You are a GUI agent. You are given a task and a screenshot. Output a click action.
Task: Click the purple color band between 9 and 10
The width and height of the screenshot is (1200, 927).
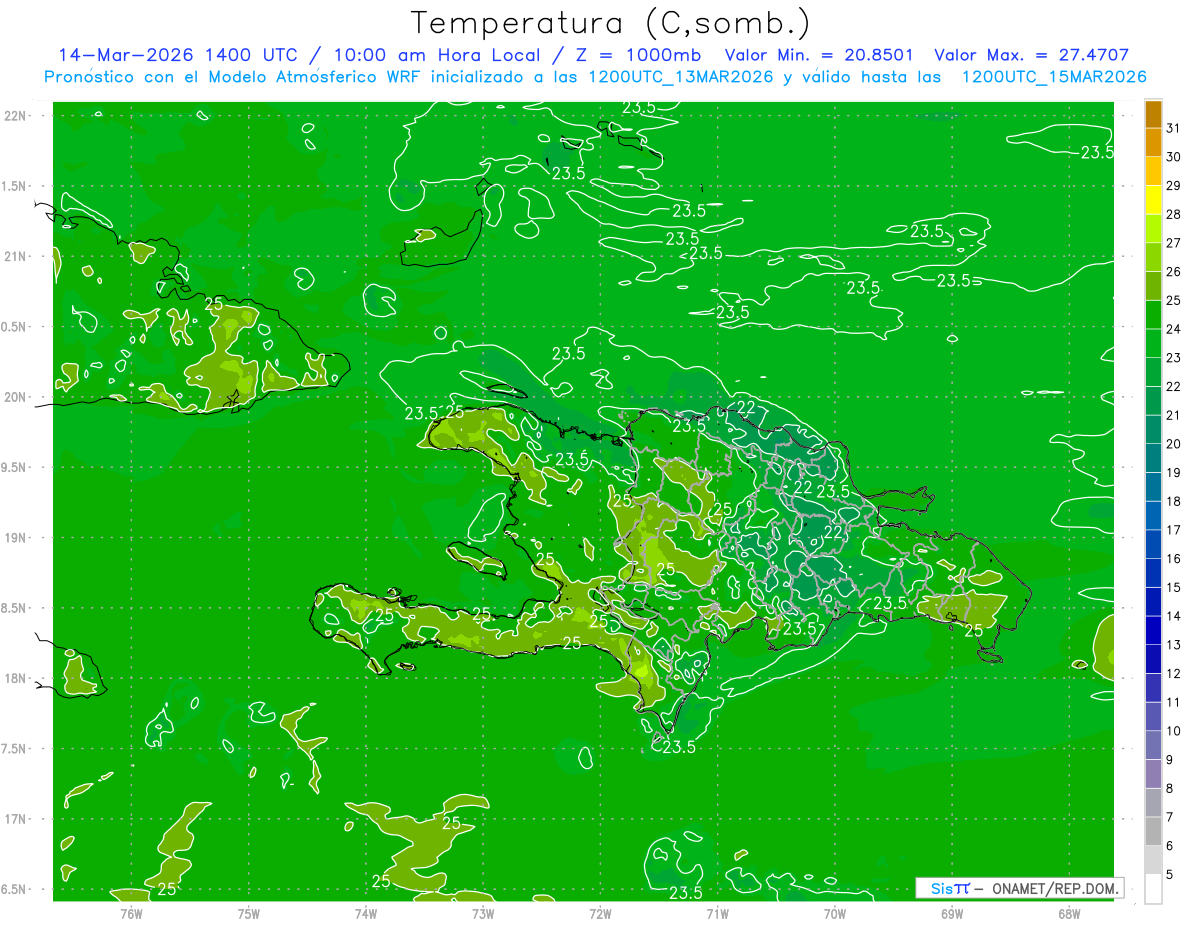coord(1153,745)
